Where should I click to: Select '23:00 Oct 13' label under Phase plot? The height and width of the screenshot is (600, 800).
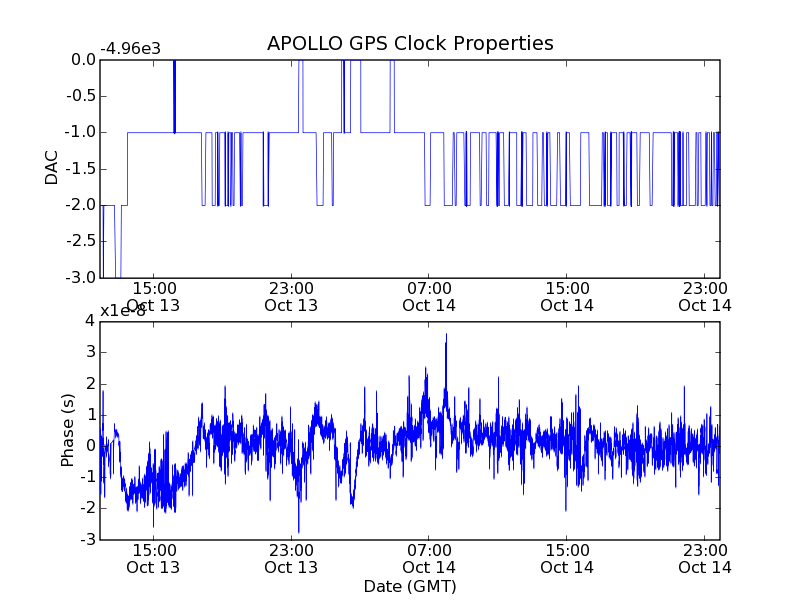291,559
